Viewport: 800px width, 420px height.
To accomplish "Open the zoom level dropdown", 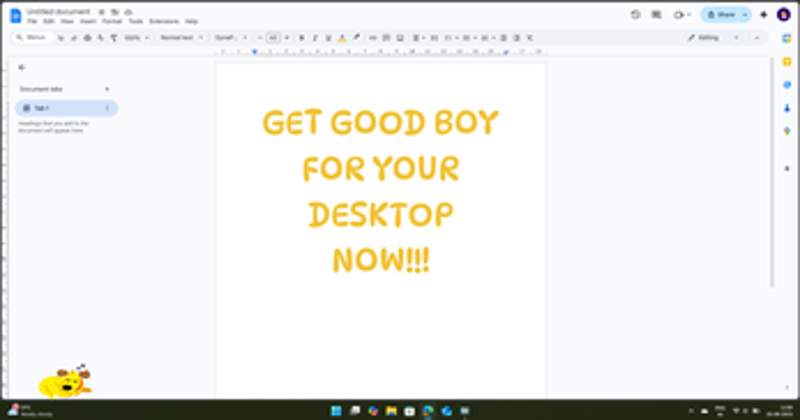I will click(137, 38).
